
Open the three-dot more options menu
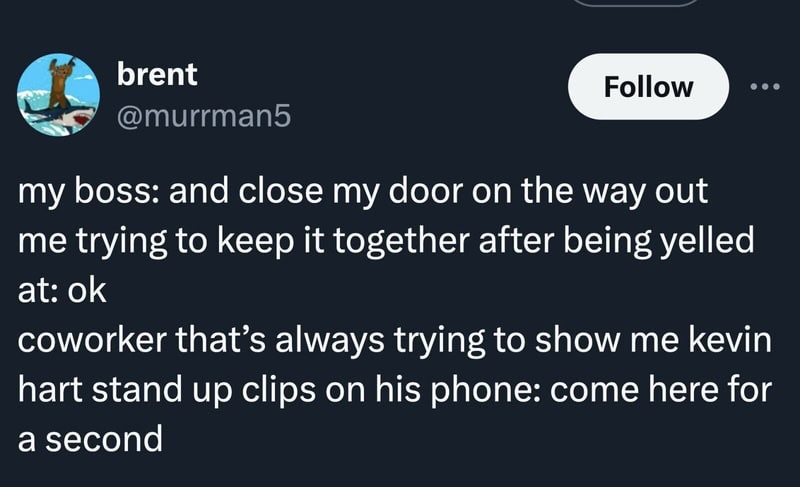click(x=764, y=87)
